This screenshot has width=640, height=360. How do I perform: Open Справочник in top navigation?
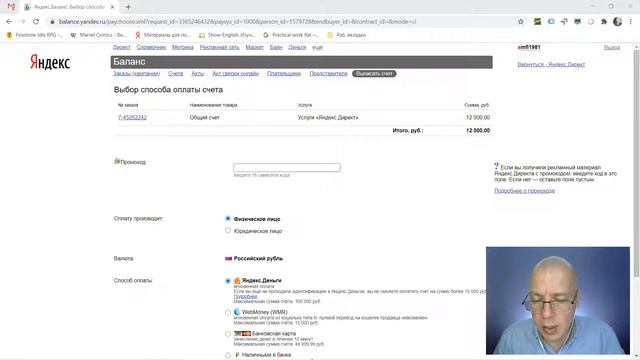tap(151, 47)
